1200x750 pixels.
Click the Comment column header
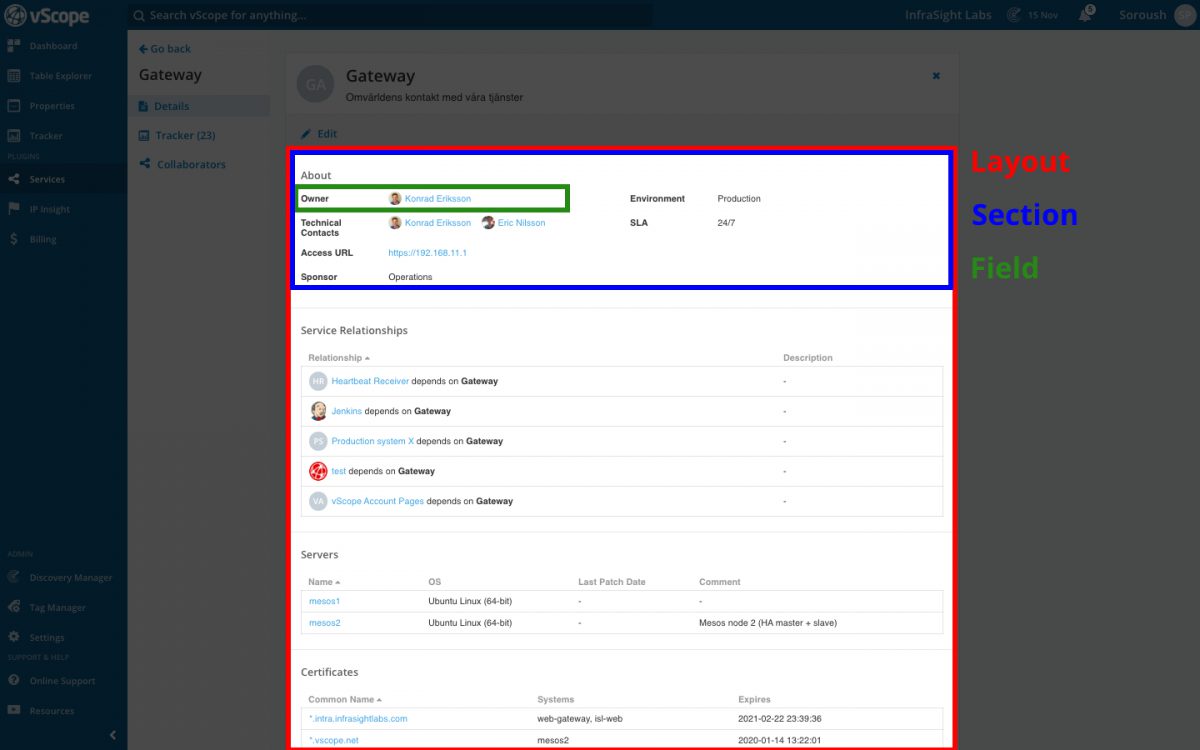click(720, 582)
